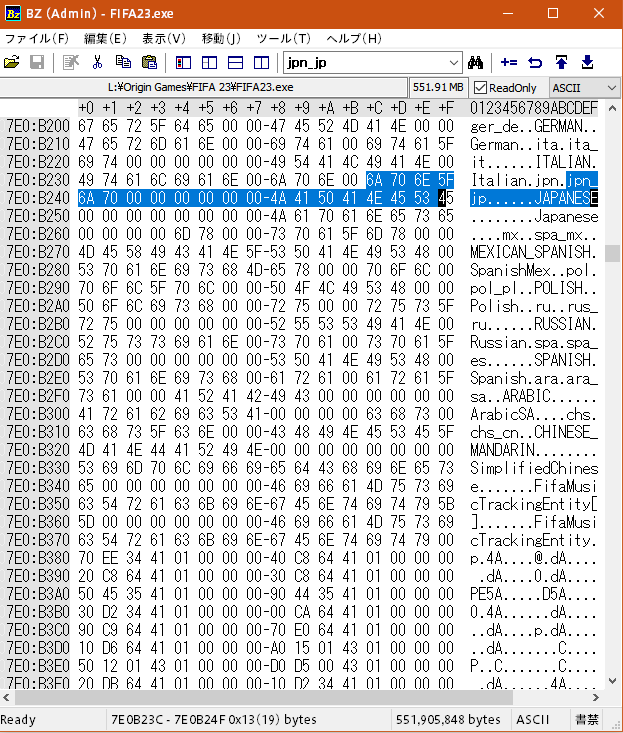Screen dimensions: 623x733
Task: Click the Ready status bar text
Action: point(18,719)
